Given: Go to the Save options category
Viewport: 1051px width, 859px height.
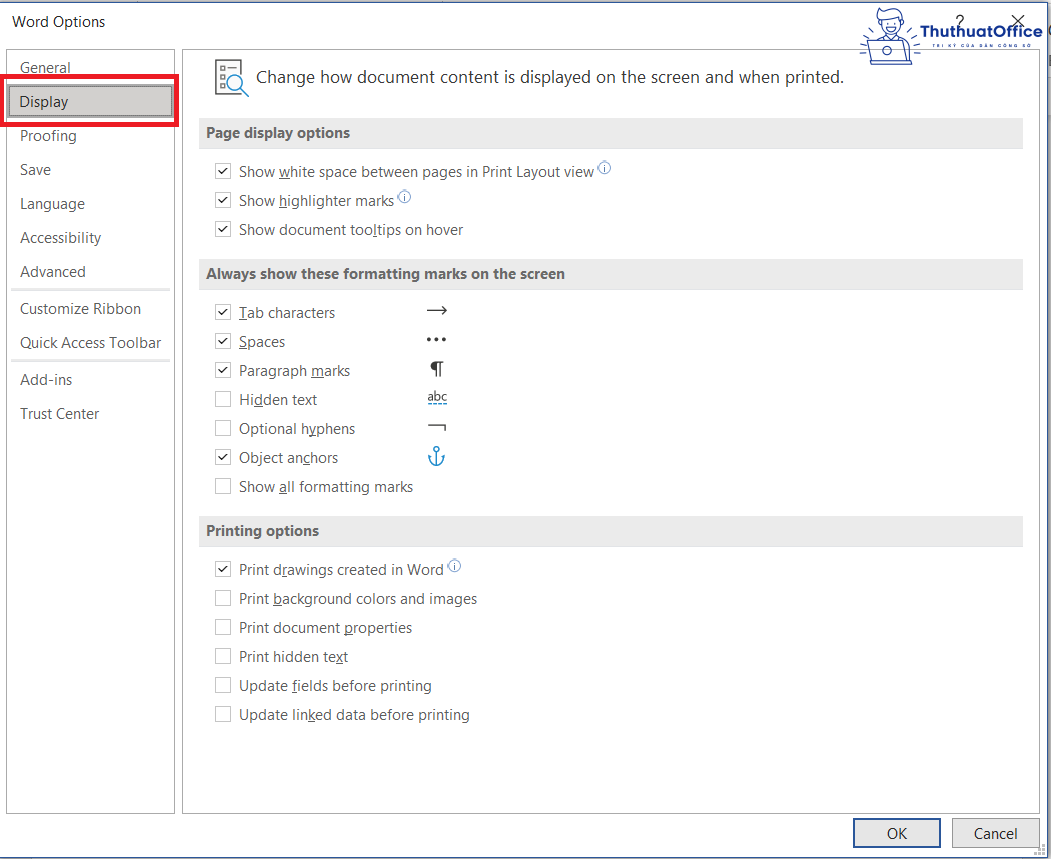Looking at the screenshot, I should tap(36, 170).
